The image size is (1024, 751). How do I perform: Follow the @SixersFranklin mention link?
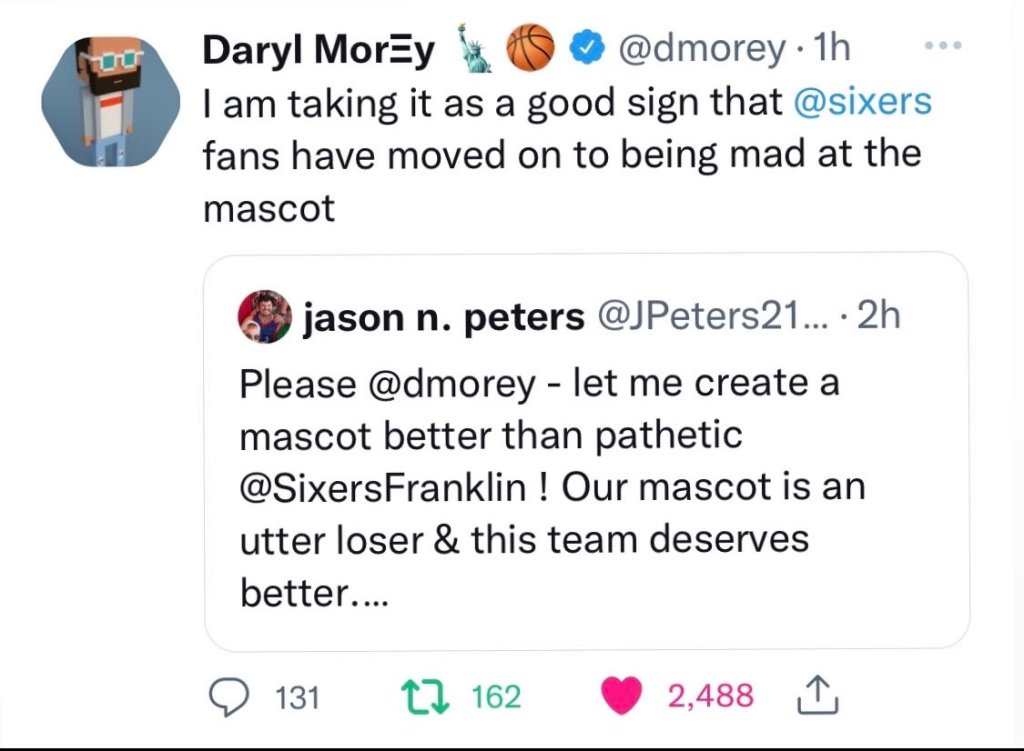pyautogui.click(x=383, y=489)
